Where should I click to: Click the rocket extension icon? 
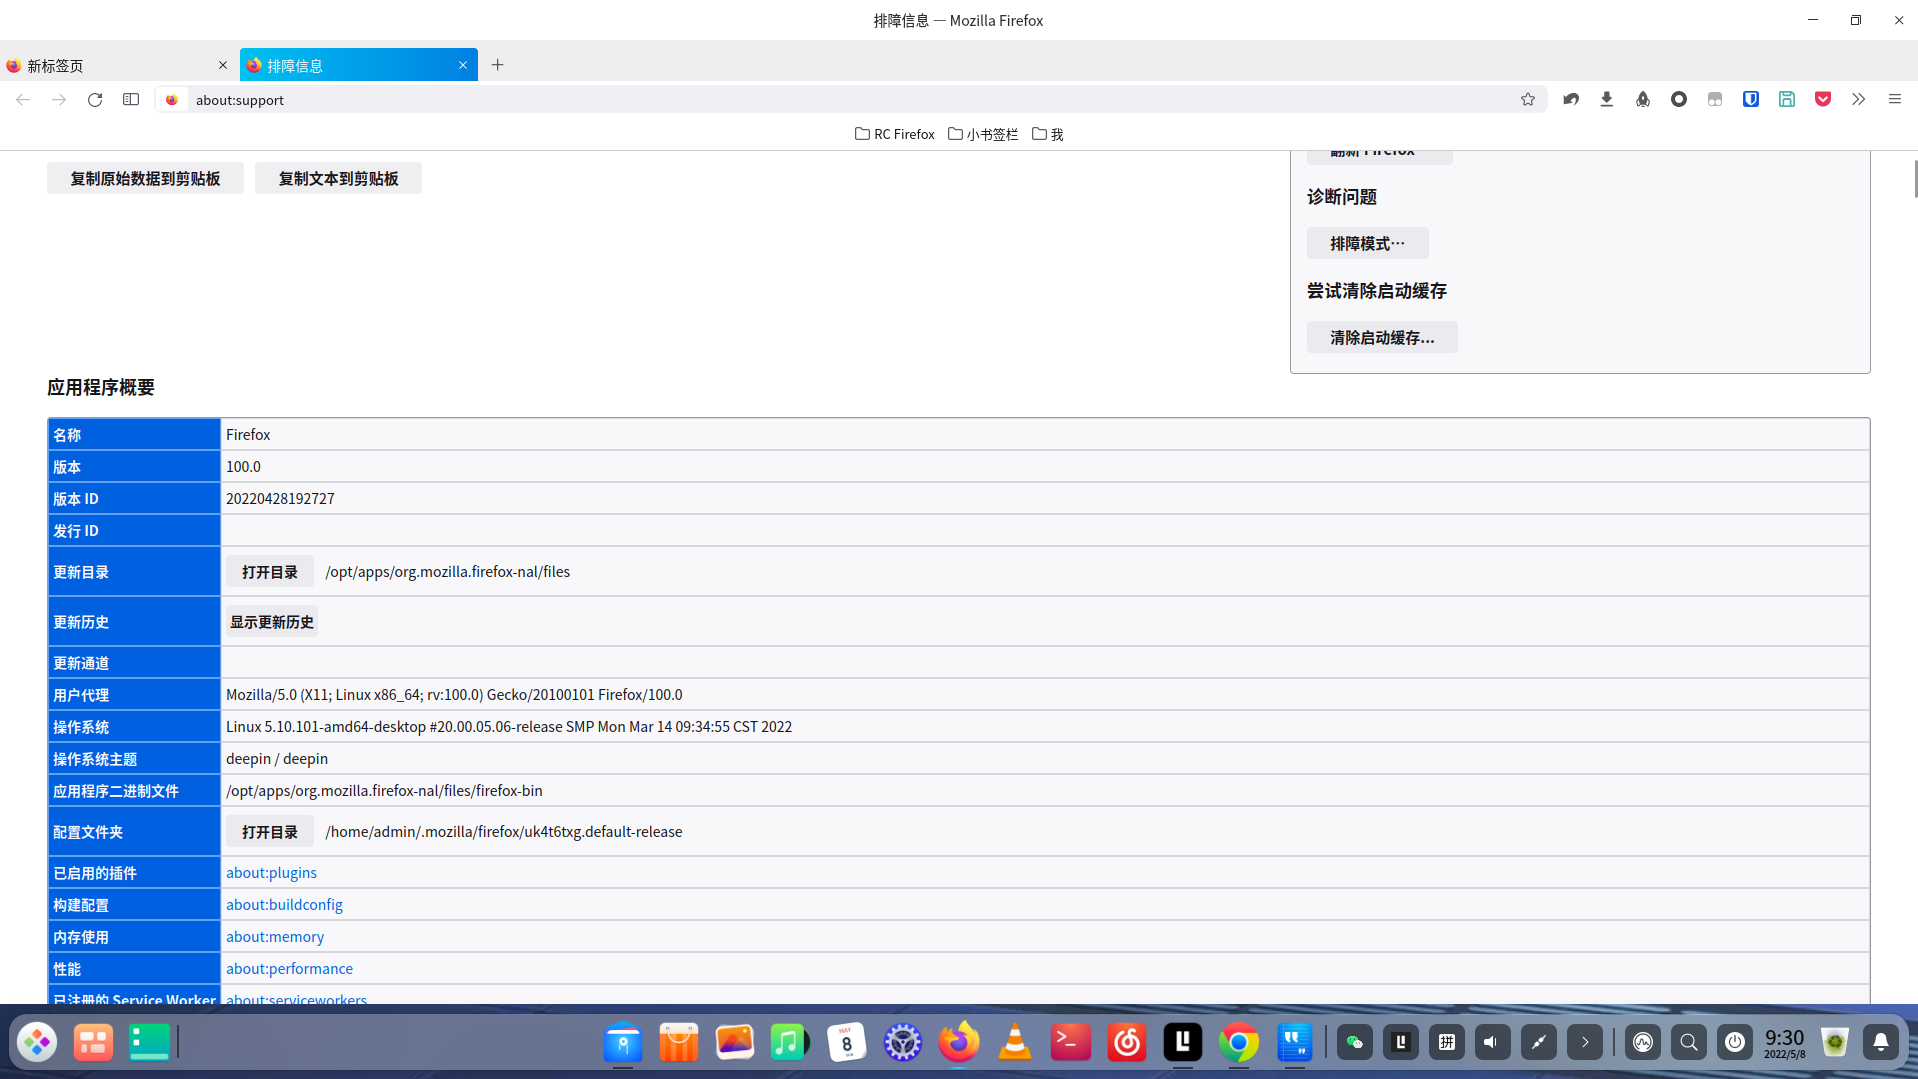tap(1643, 99)
